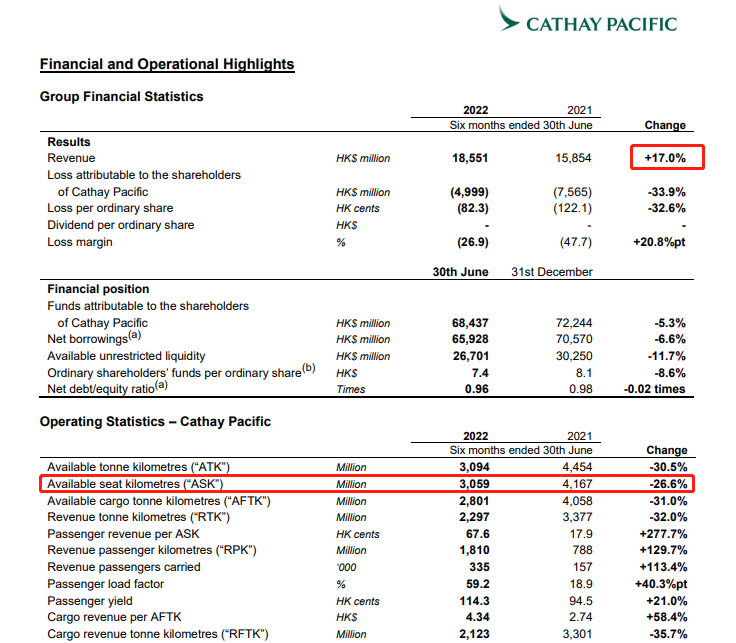Select the 2021 loss per share (122.1)
Viewport: 736px width, 643px height.
coord(572,208)
